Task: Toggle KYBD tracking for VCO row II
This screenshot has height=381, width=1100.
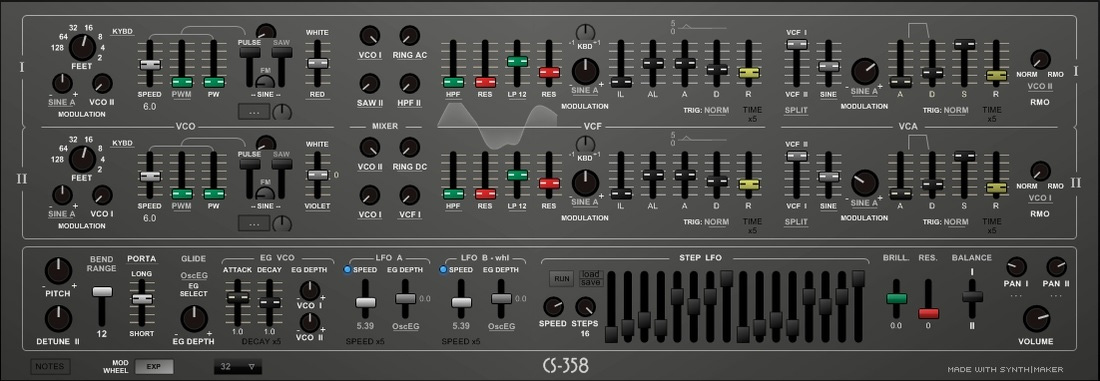Action: (x=123, y=143)
